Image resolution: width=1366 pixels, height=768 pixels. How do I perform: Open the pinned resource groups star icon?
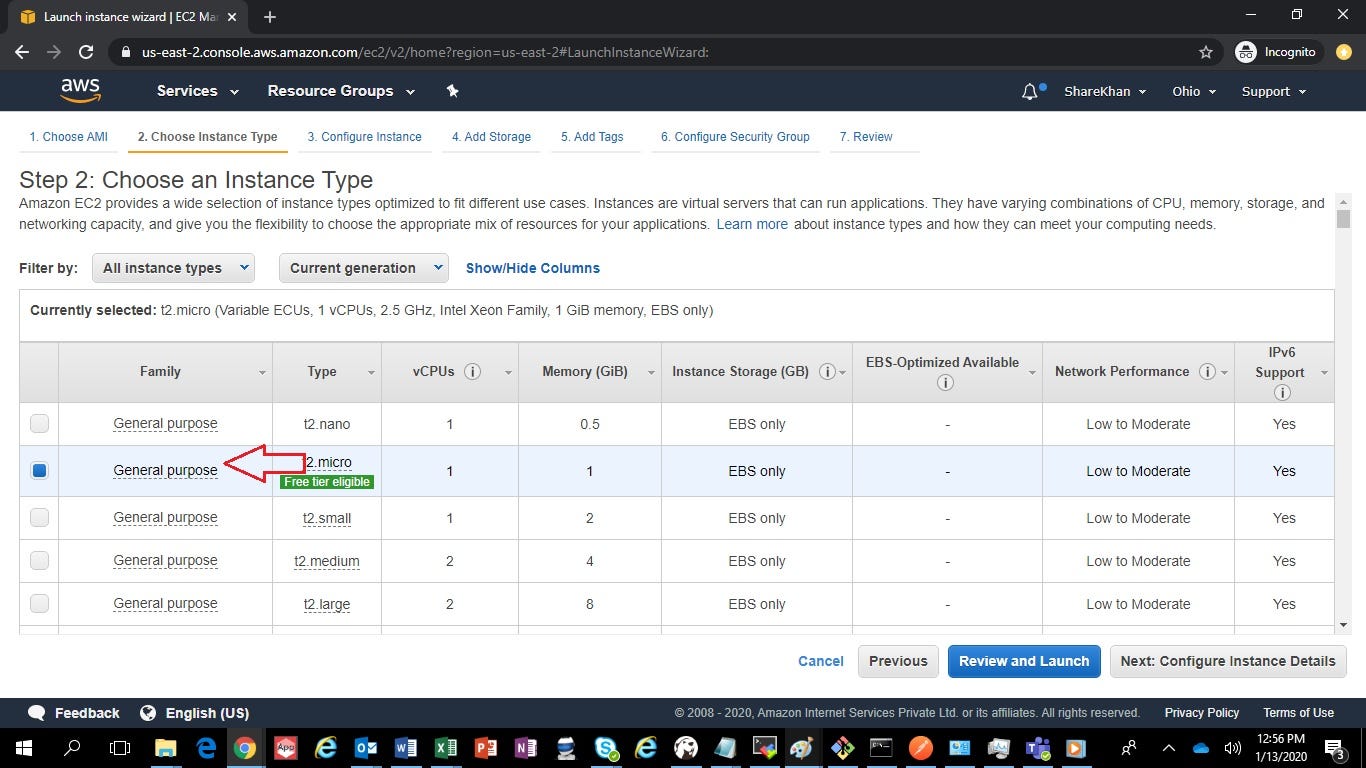(x=452, y=90)
